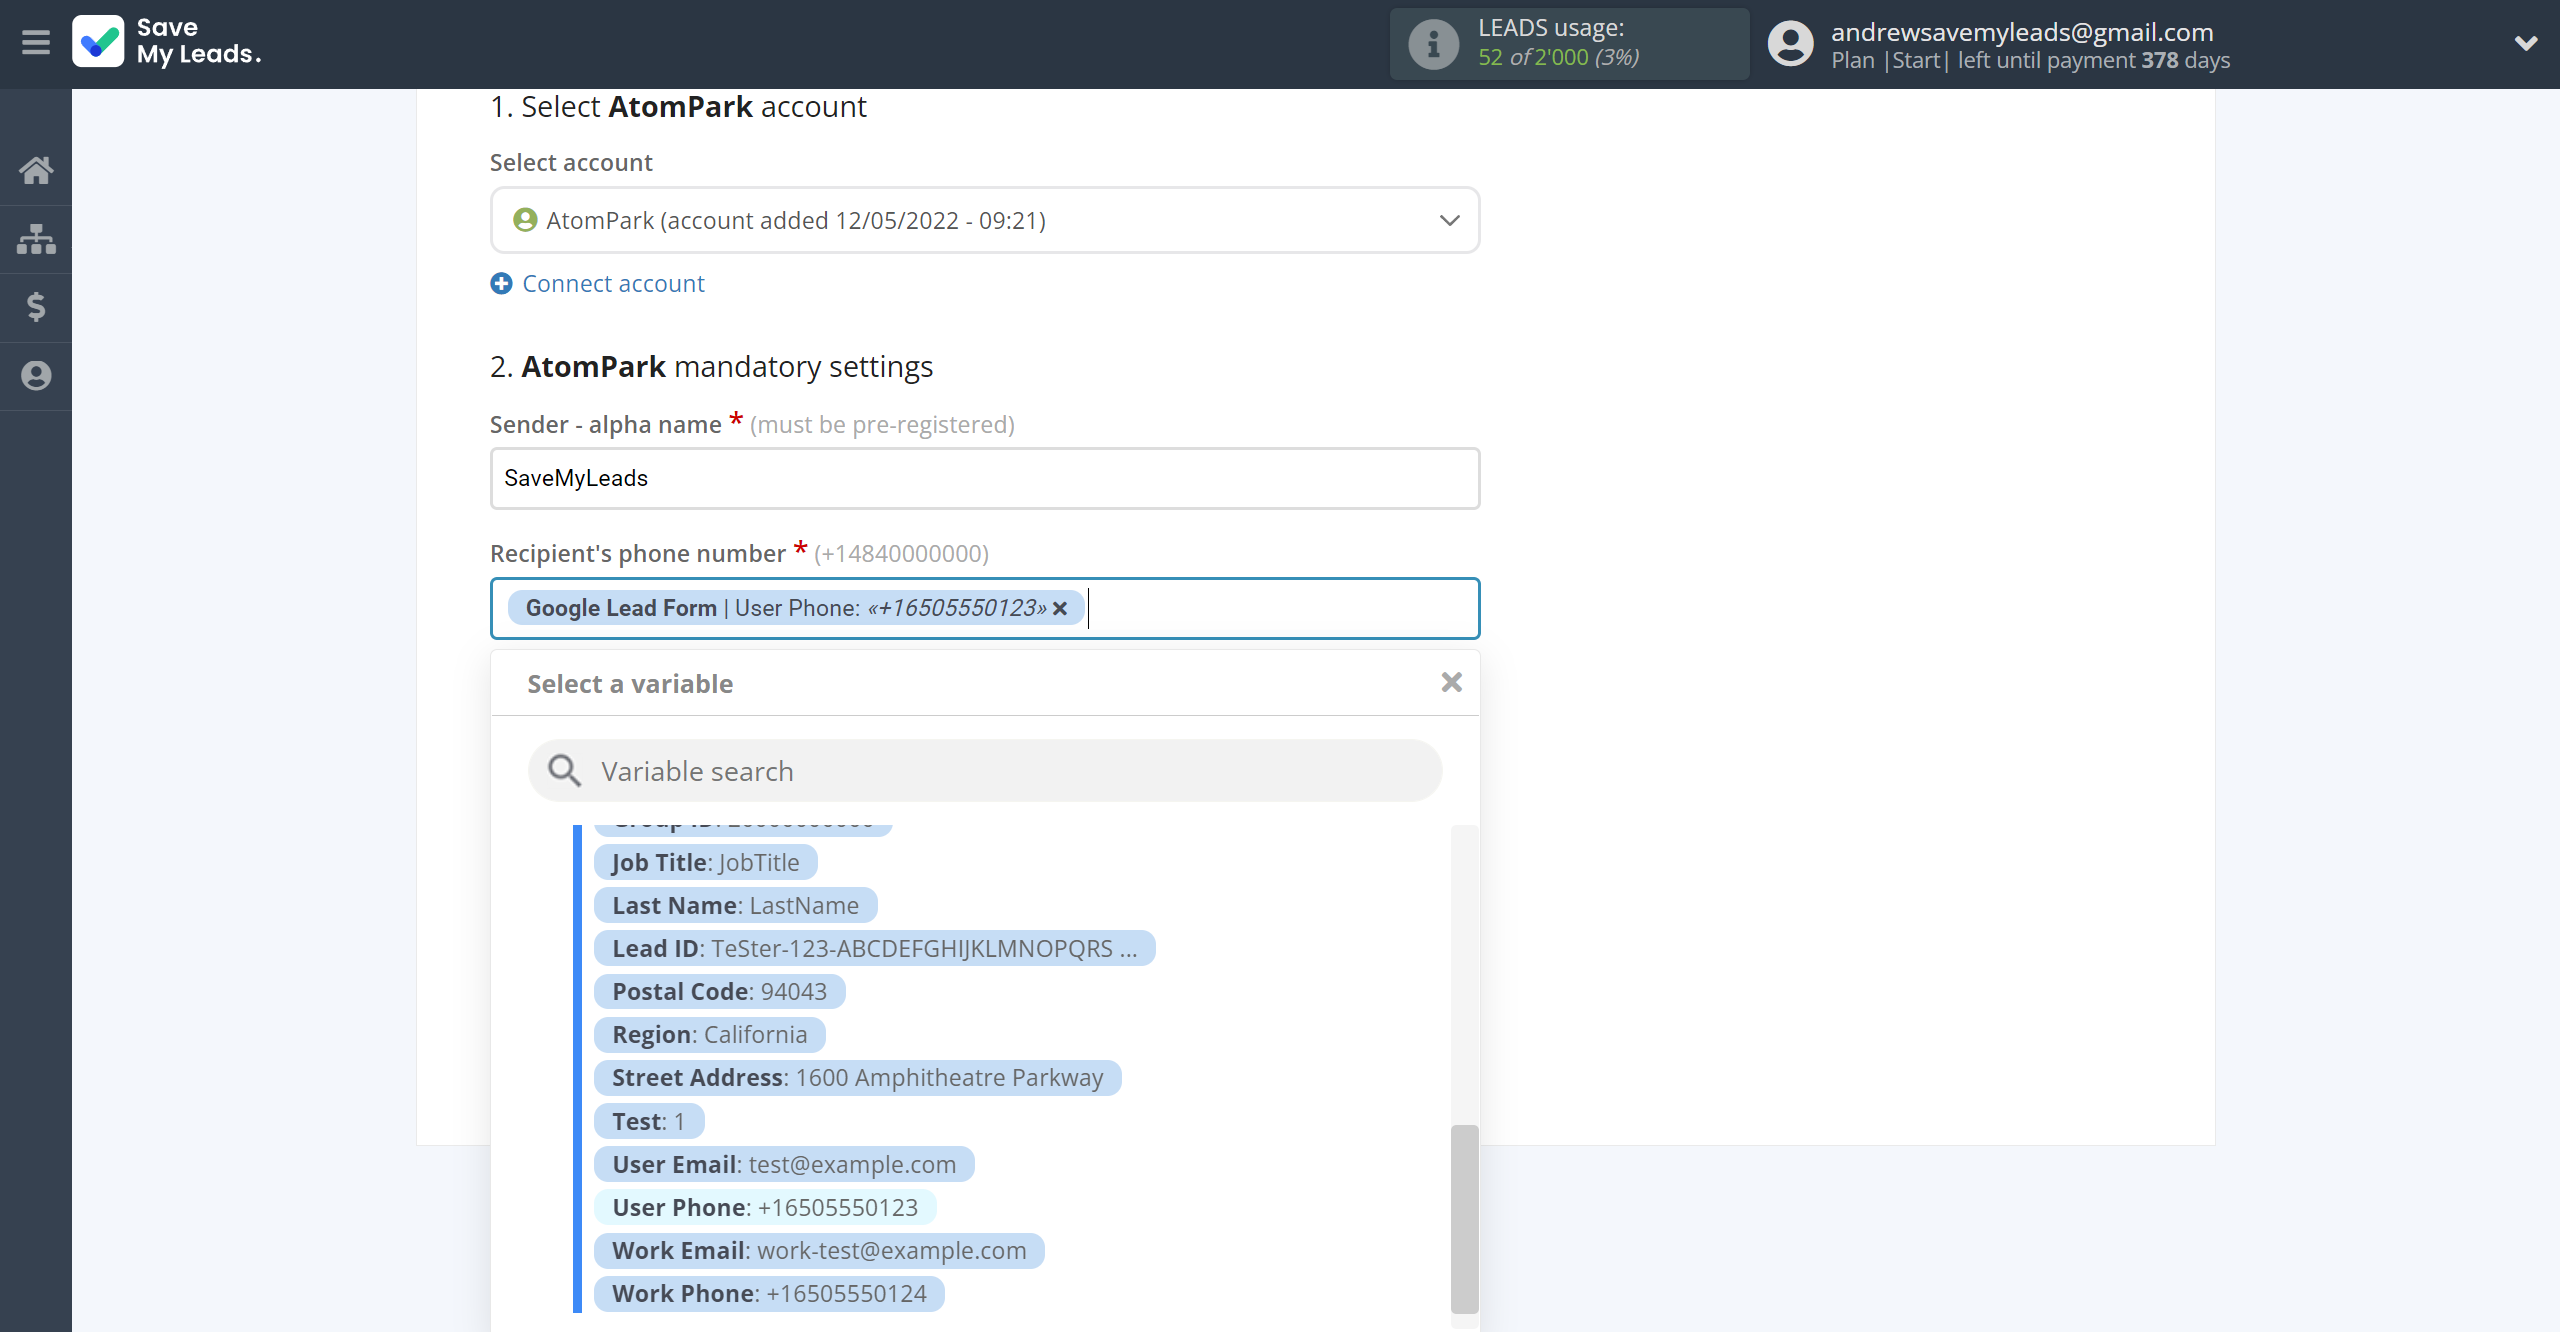
Task: Open the profile icon in the sidebar
Action: coord(36,376)
